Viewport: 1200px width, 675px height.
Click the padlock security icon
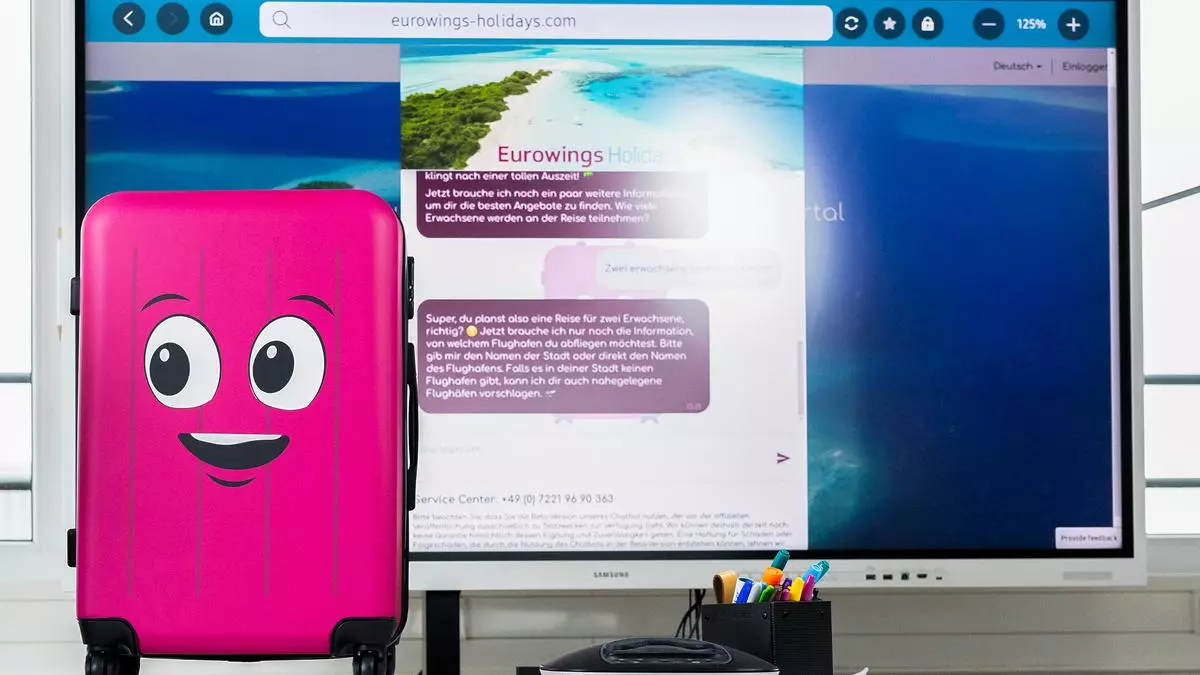point(927,23)
